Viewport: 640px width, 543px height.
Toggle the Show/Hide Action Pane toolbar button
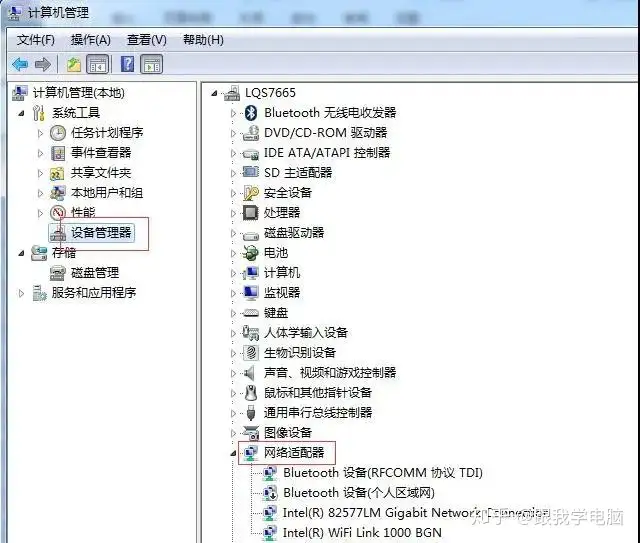tap(152, 64)
